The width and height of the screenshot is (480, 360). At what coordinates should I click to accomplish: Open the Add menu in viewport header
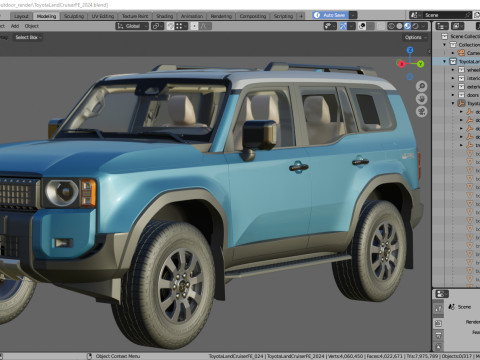point(15,26)
